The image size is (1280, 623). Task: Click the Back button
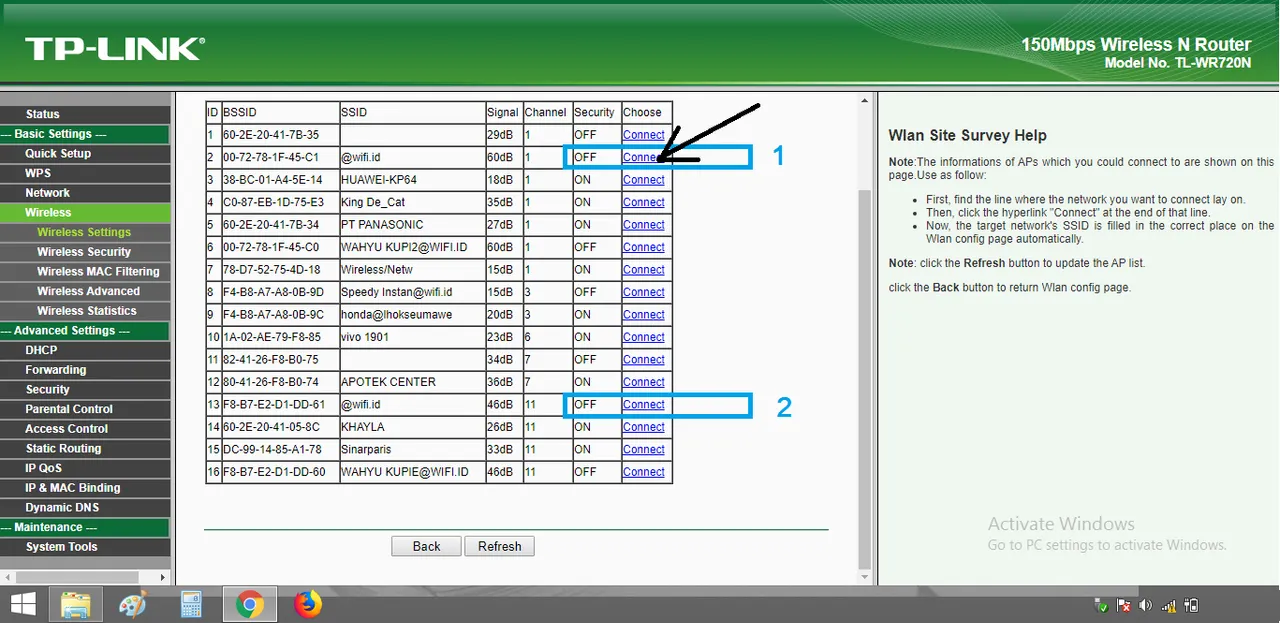click(426, 546)
